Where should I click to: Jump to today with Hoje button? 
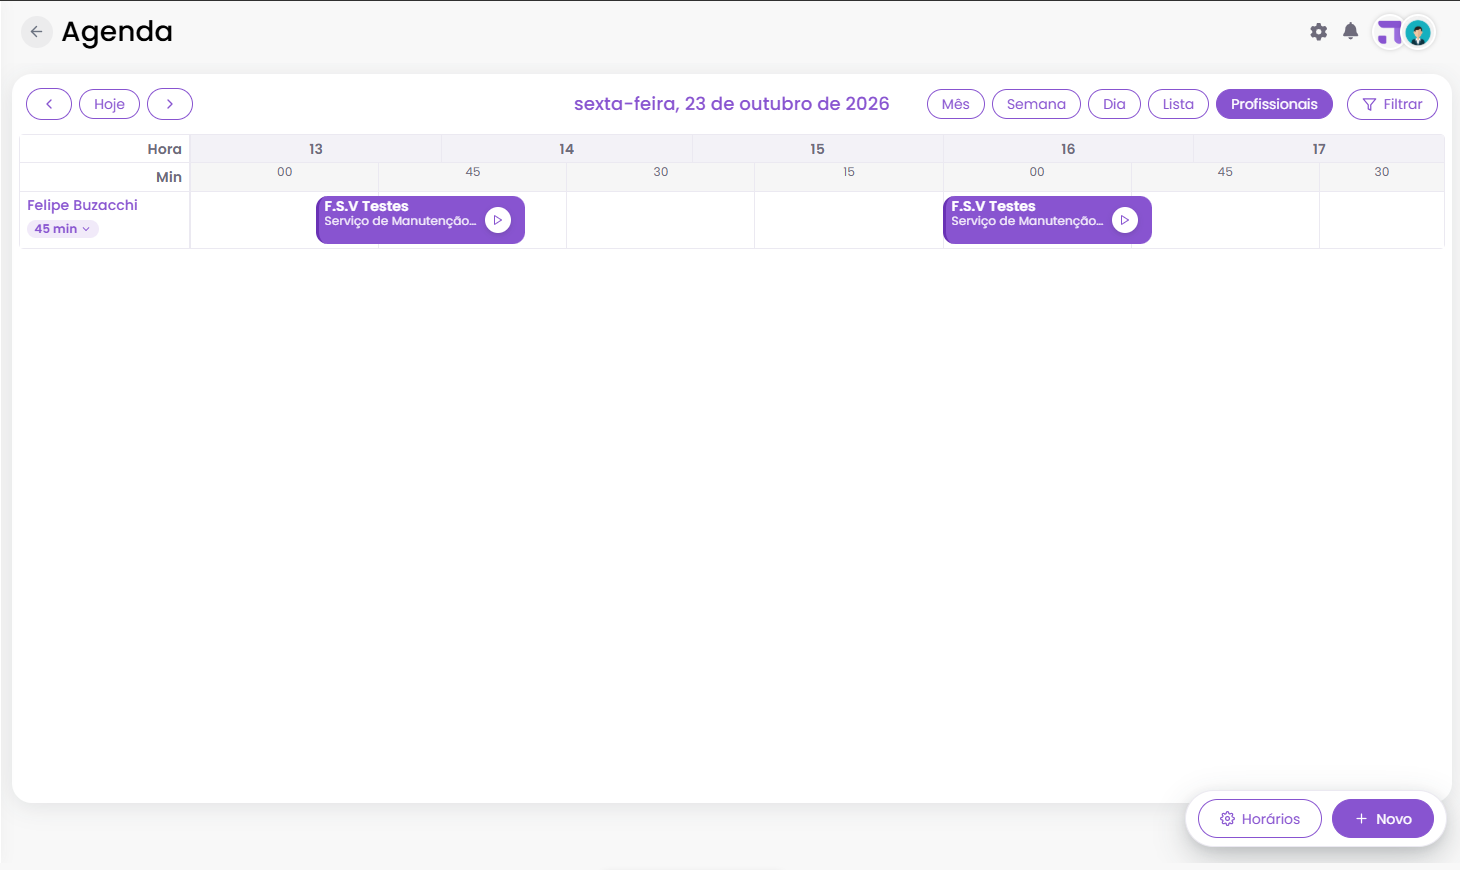pos(109,104)
